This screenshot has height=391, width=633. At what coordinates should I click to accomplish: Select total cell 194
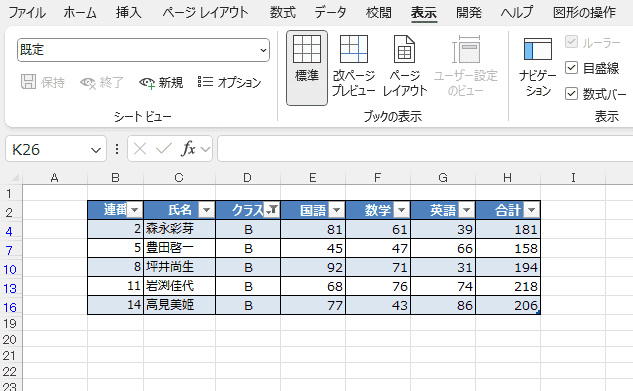(508, 267)
